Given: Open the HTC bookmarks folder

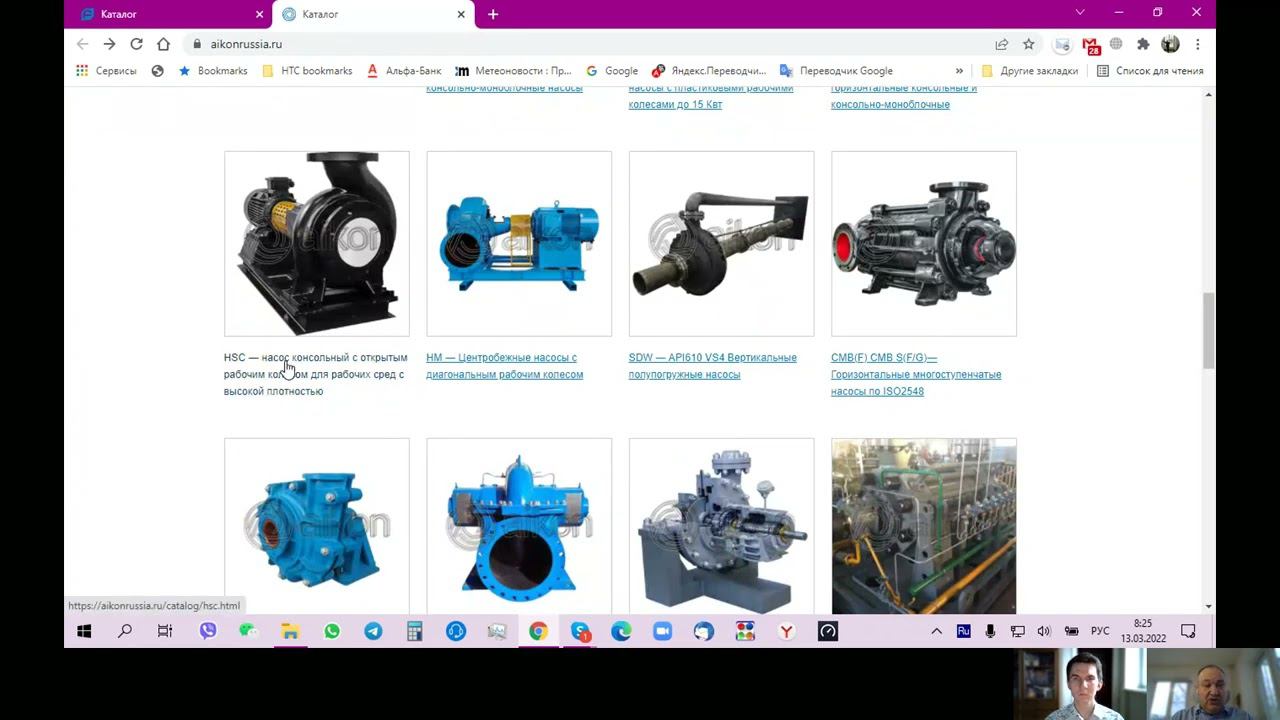Looking at the screenshot, I should tap(307, 71).
